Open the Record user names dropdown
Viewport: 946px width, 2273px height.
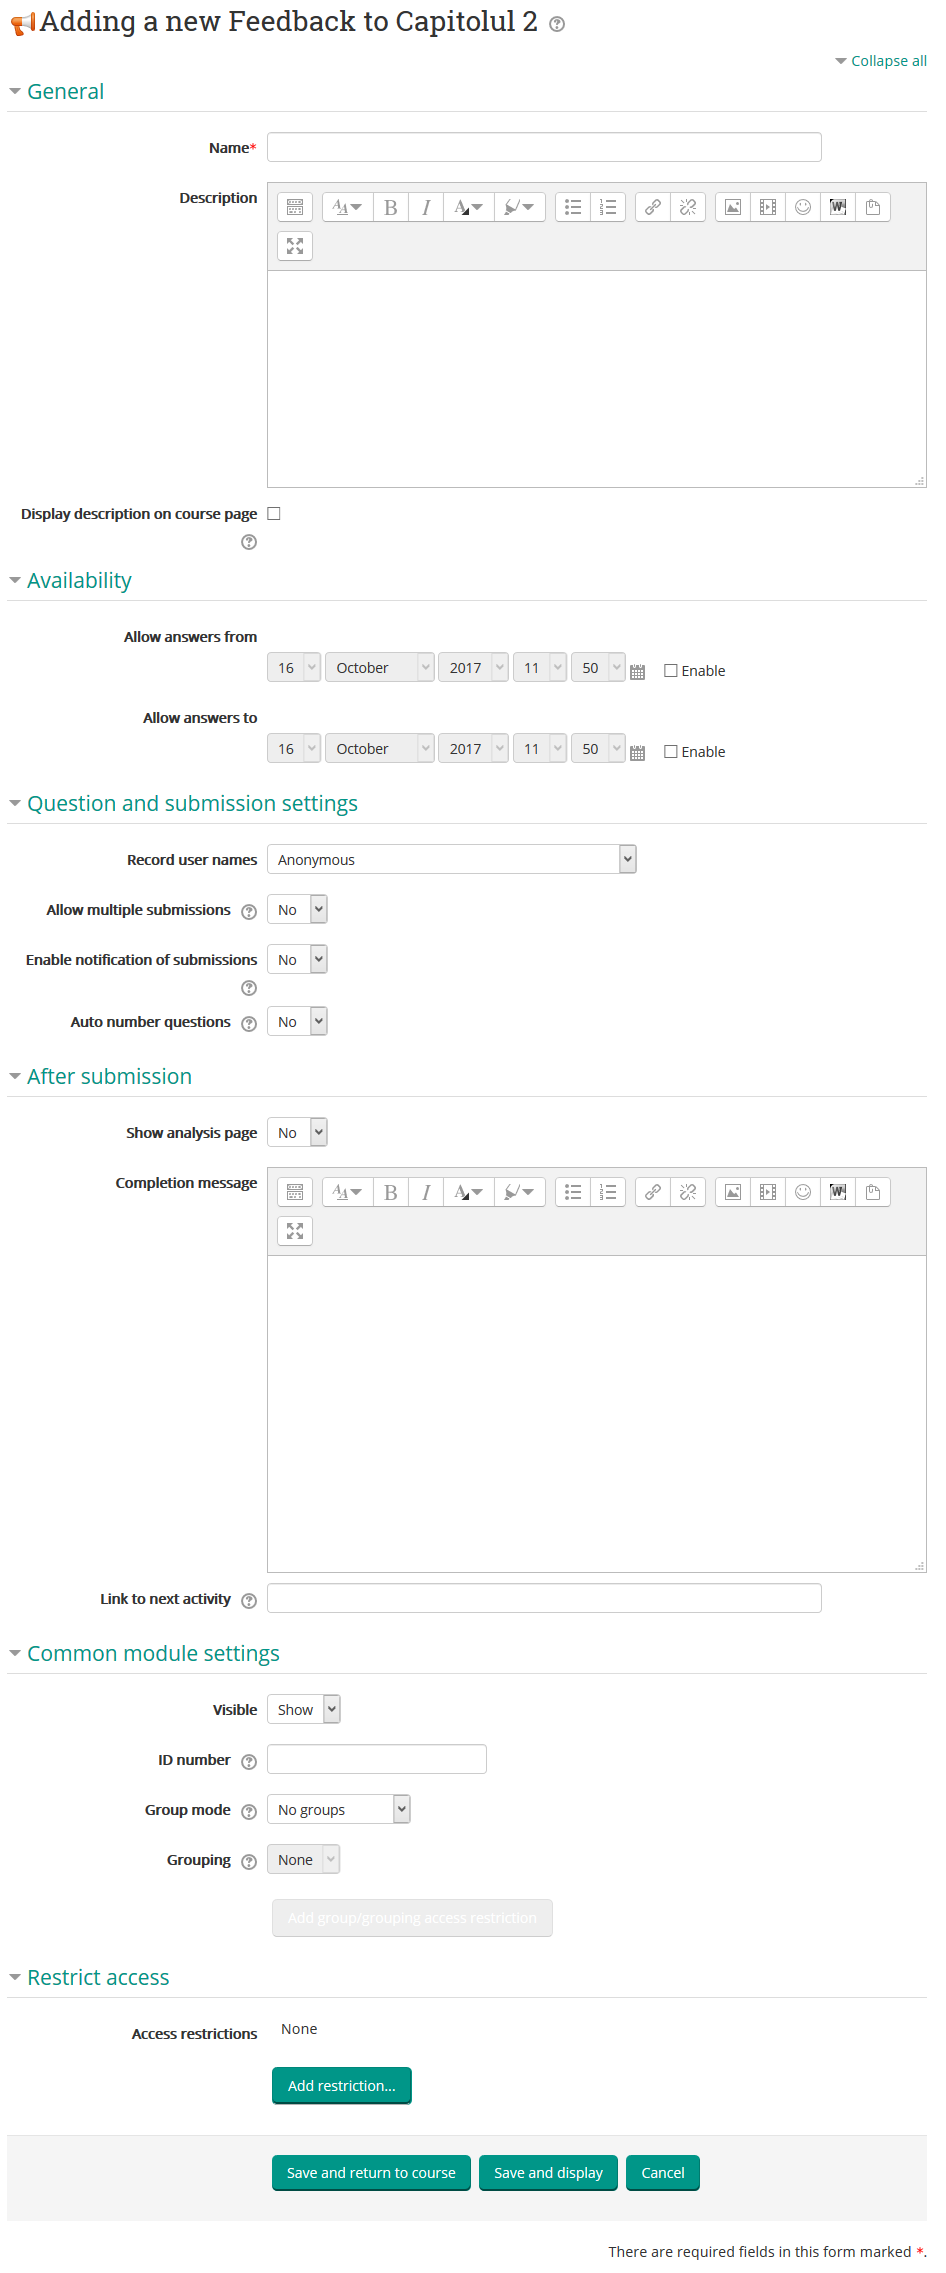[x=451, y=860]
